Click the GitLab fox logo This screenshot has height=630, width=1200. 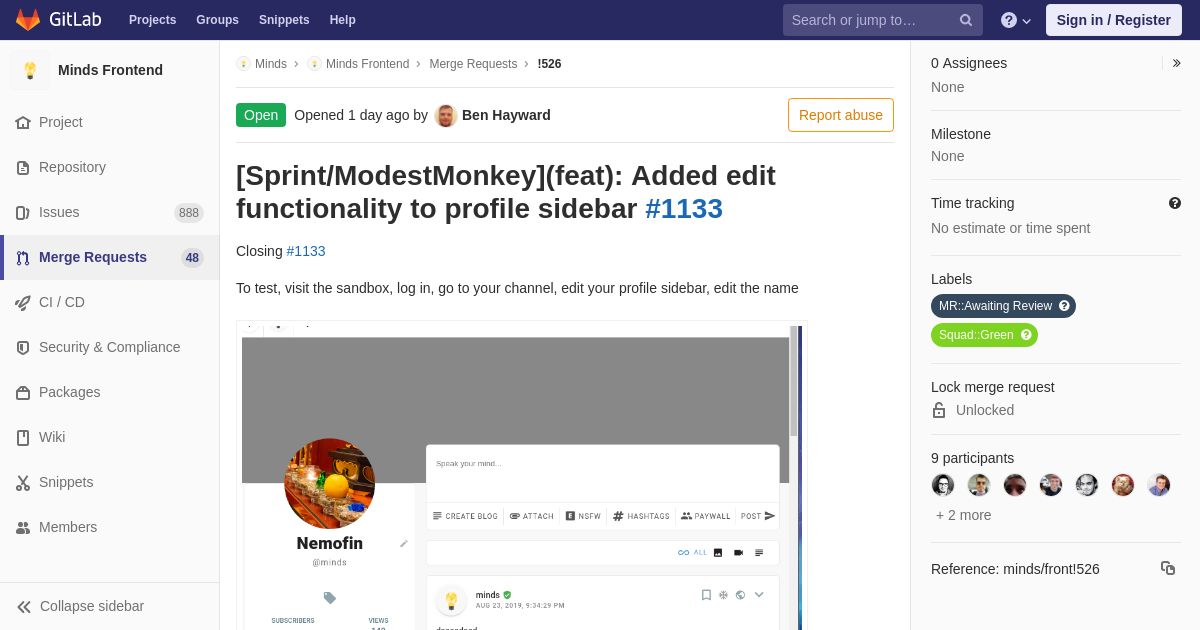pyautogui.click(x=28, y=20)
